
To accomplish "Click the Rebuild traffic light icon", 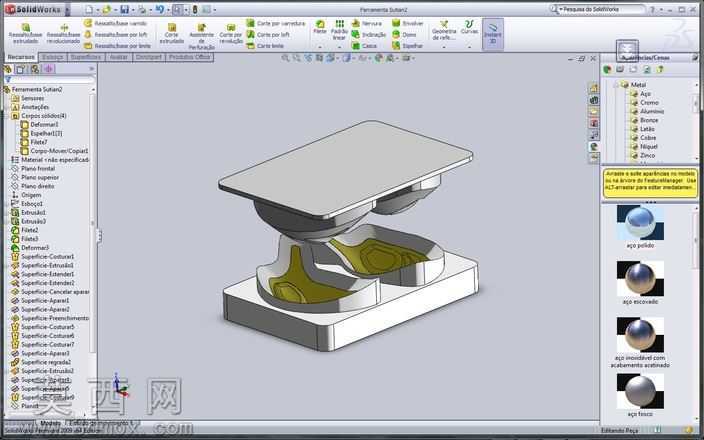I will tap(195, 9).
